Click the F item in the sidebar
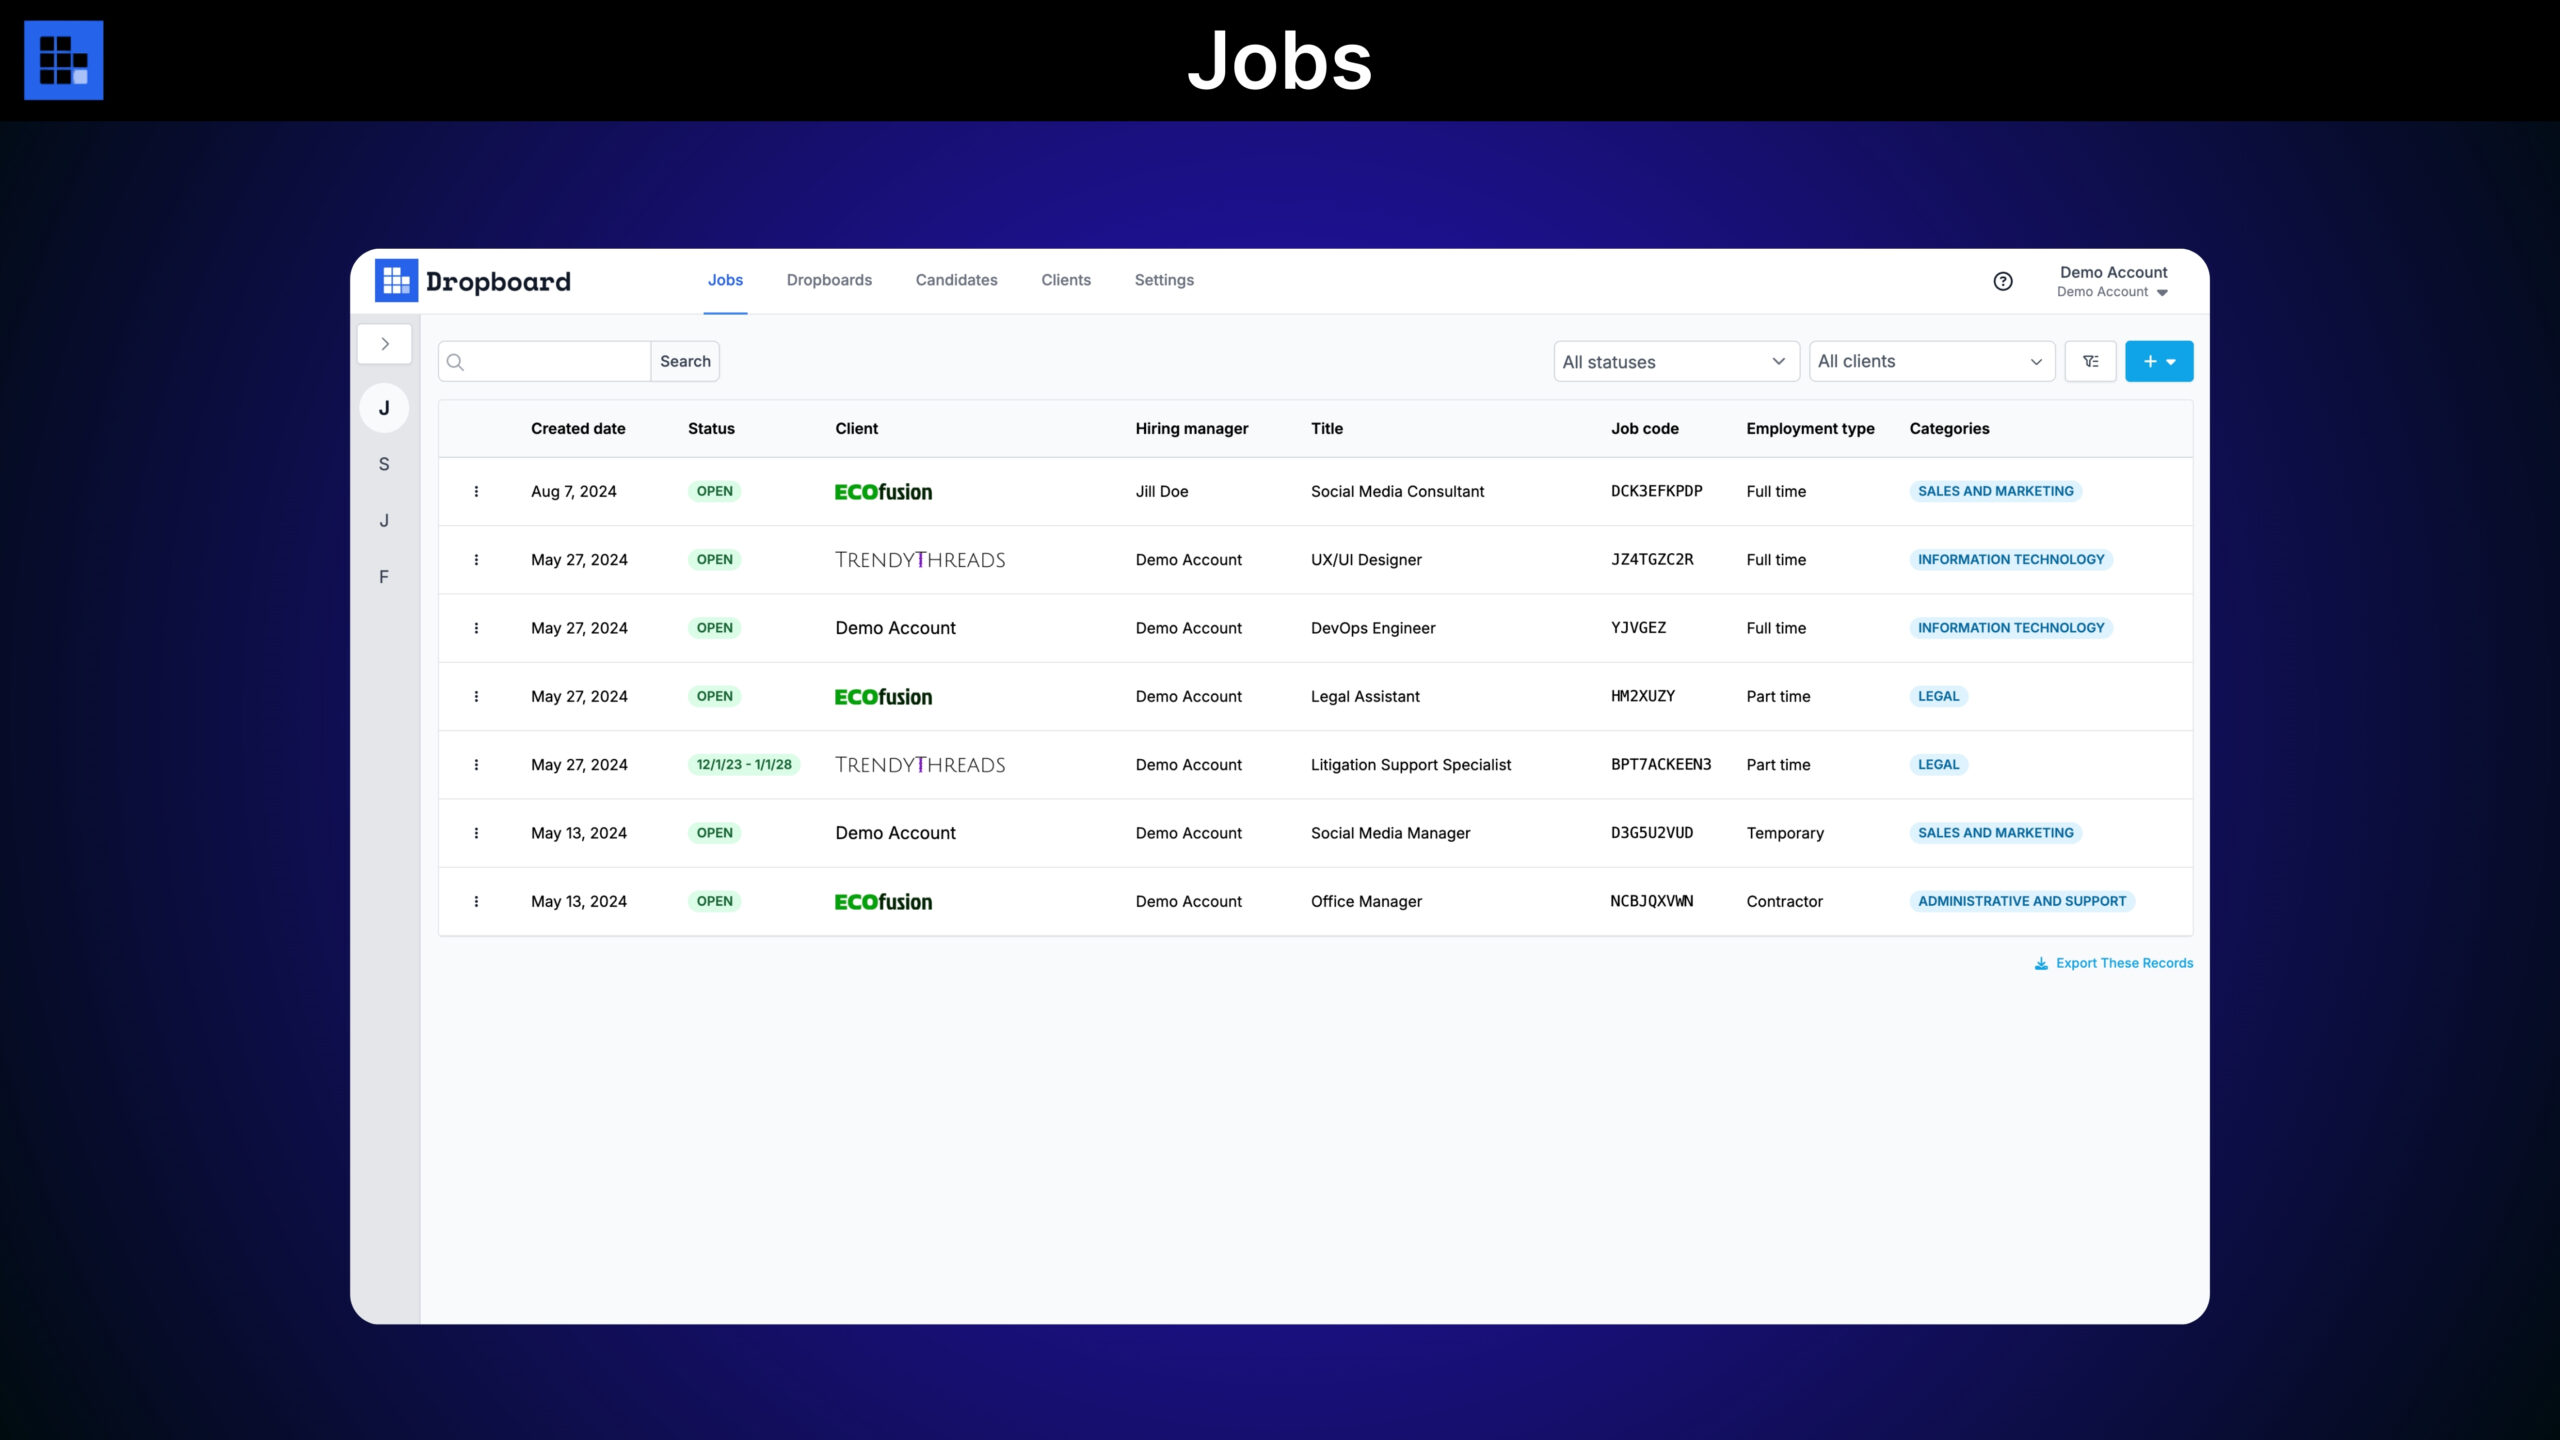2560x1440 pixels. click(x=384, y=577)
